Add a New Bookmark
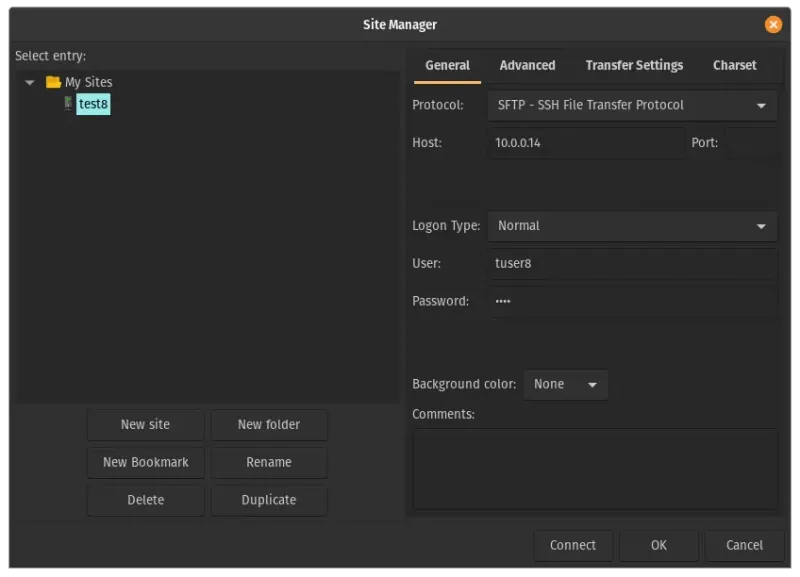Image resolution: width=800 pixels, height=577 pixels. click(145, 462)
